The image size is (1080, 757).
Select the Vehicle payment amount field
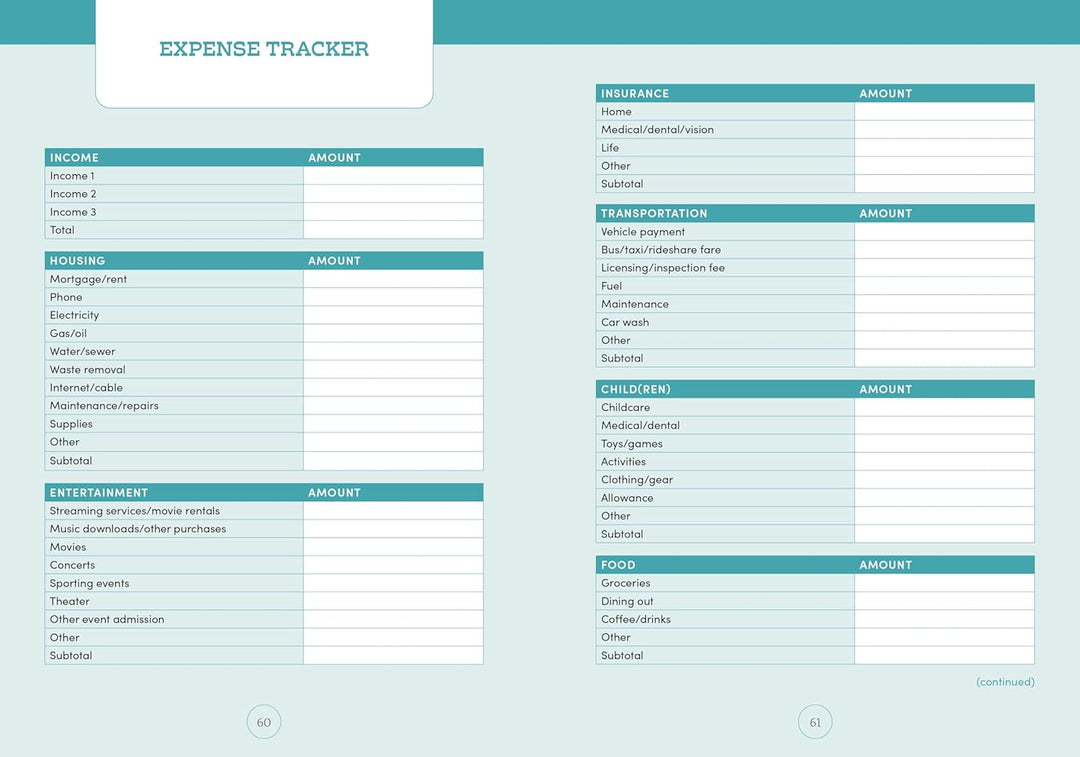944,231
